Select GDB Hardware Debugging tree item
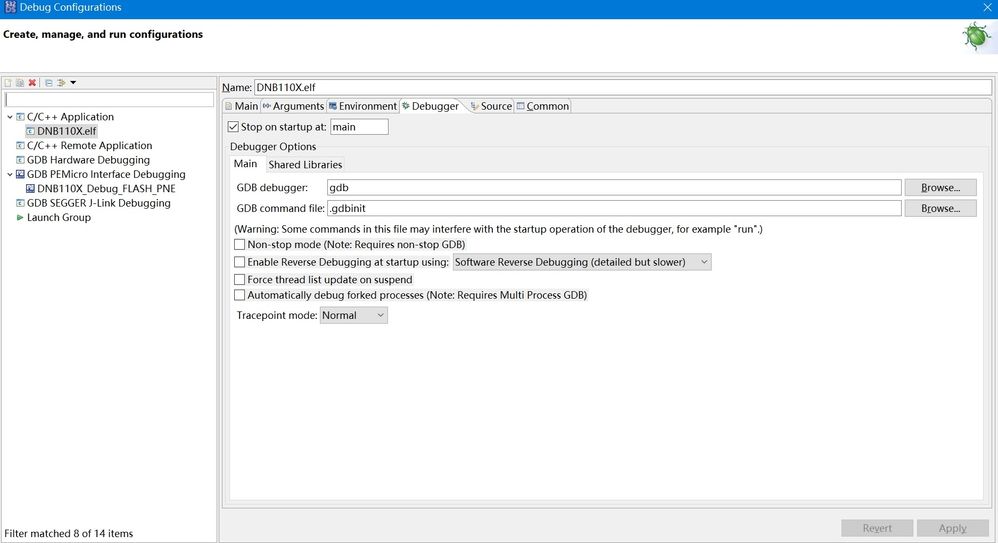Screen dimensions: 998x543 (x=88, y=160)
